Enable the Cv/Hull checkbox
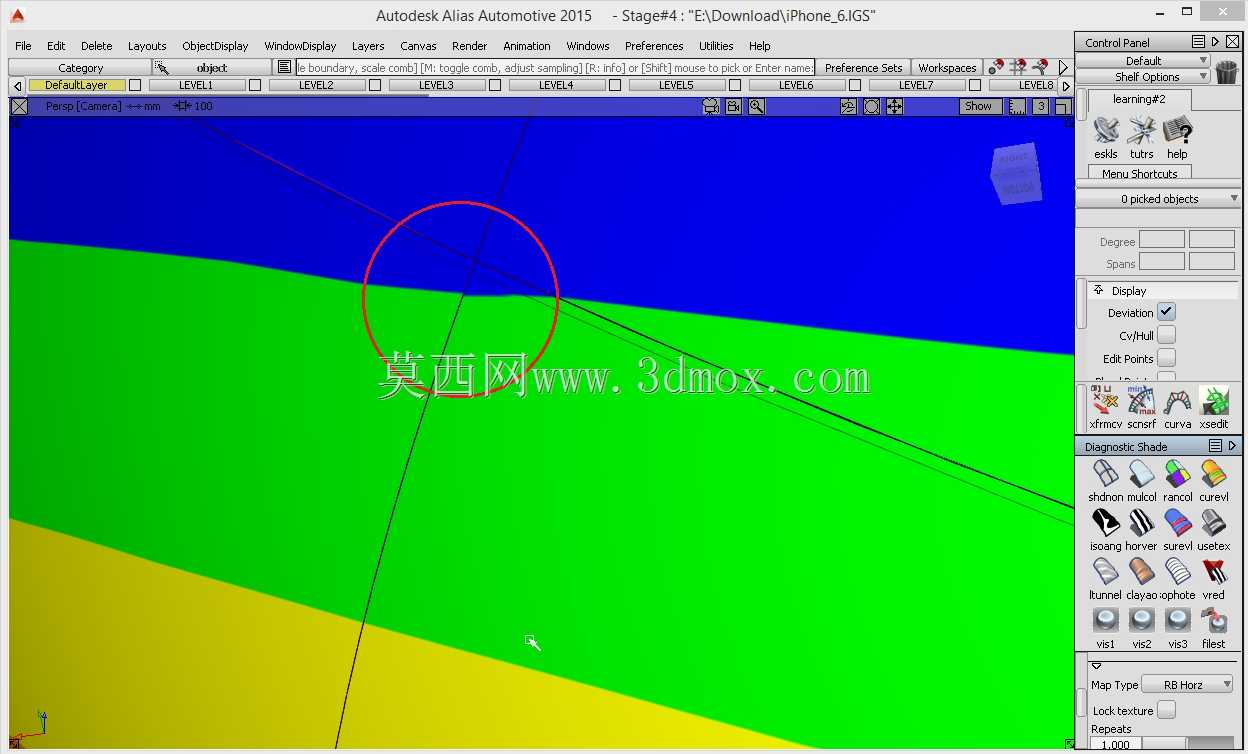1248x754 pixels. point(1167,336)
